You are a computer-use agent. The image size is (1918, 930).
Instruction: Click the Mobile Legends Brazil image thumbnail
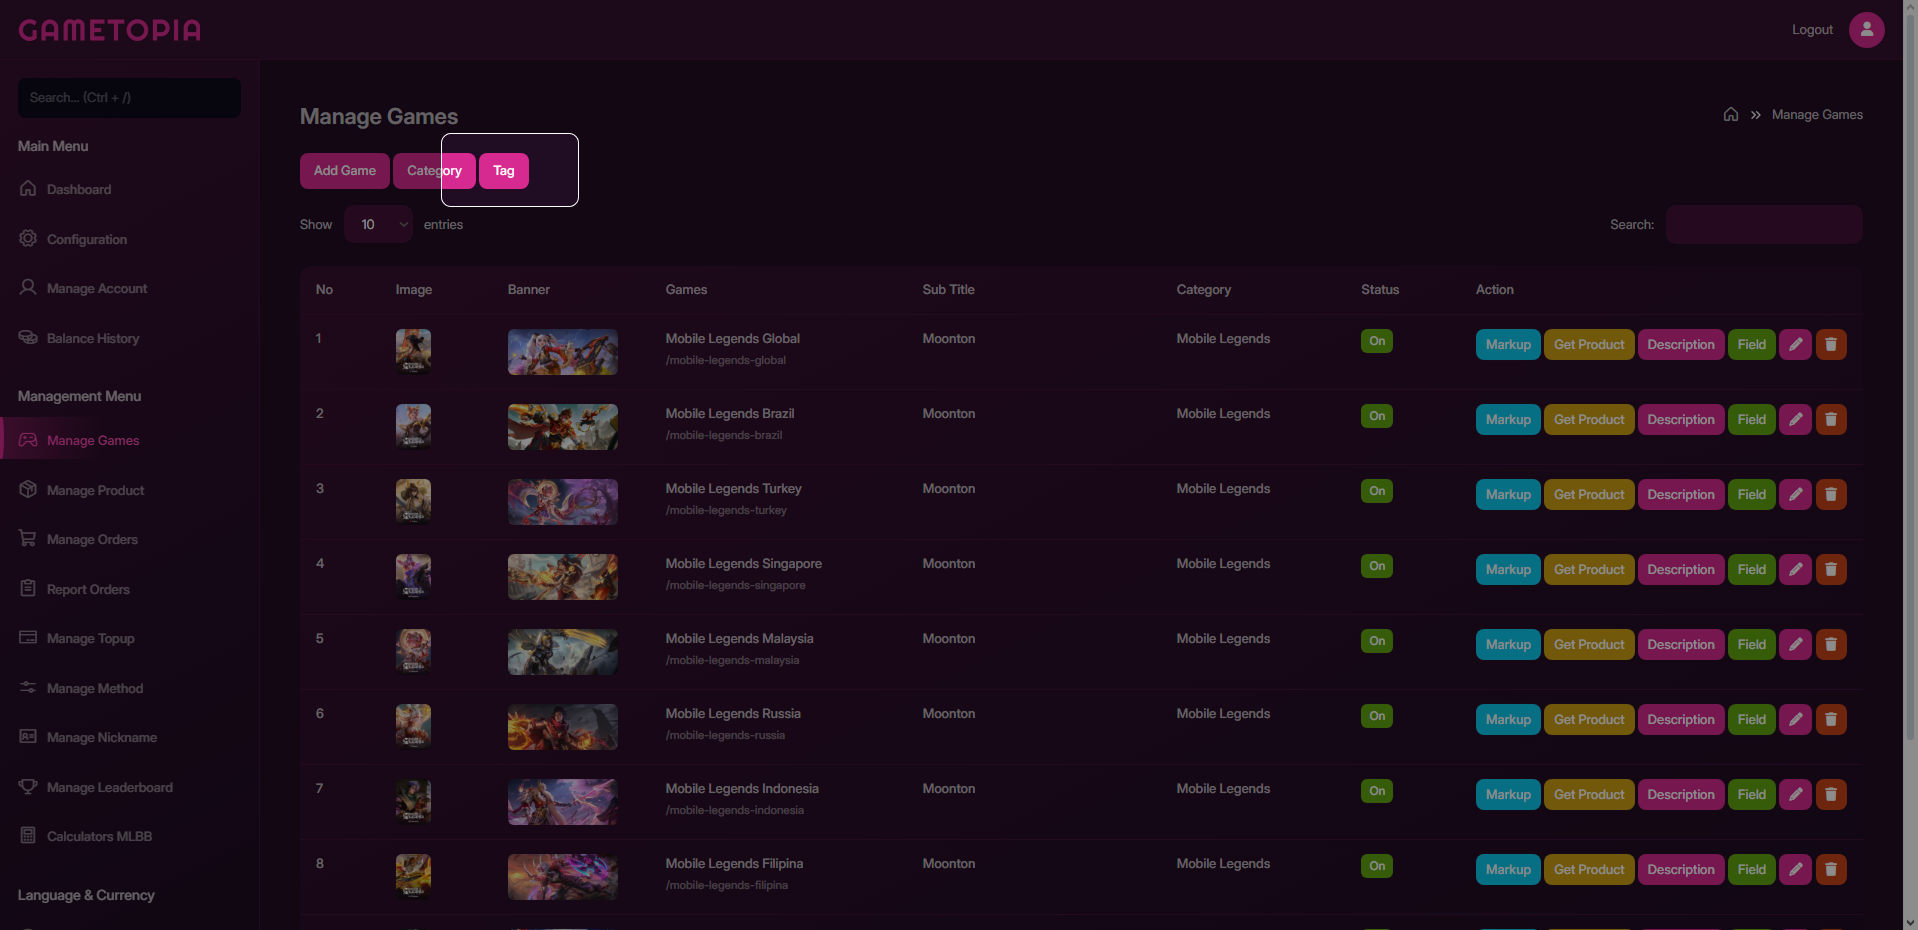(413, 427)
